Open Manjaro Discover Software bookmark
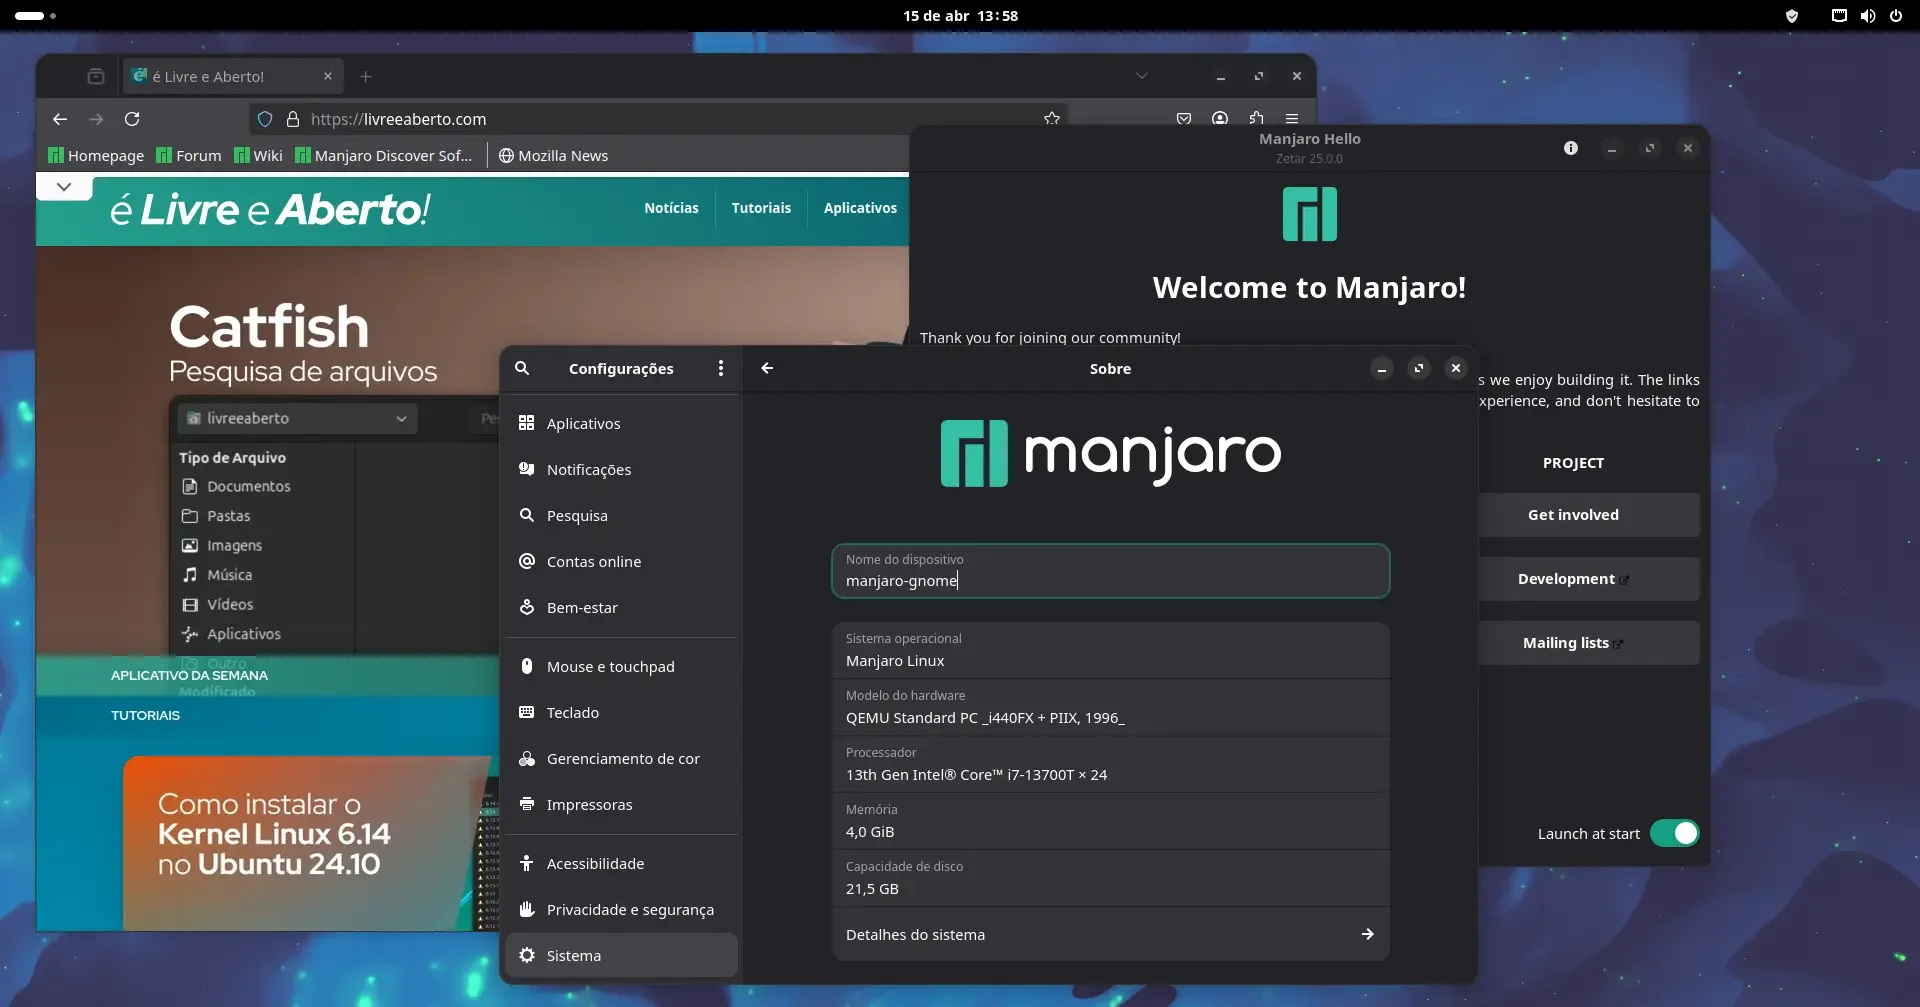The image size is (1920, 1007). (384, 155)
